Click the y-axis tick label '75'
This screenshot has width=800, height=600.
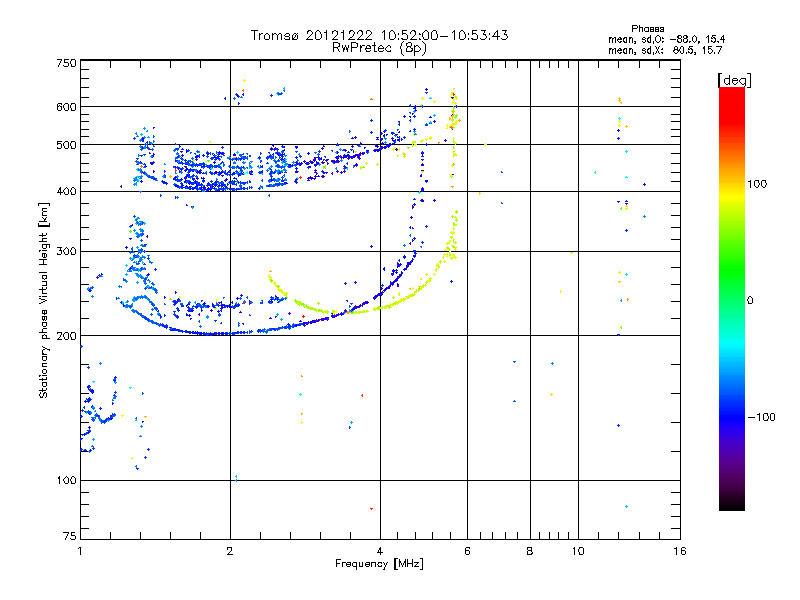tap(70, 536)
